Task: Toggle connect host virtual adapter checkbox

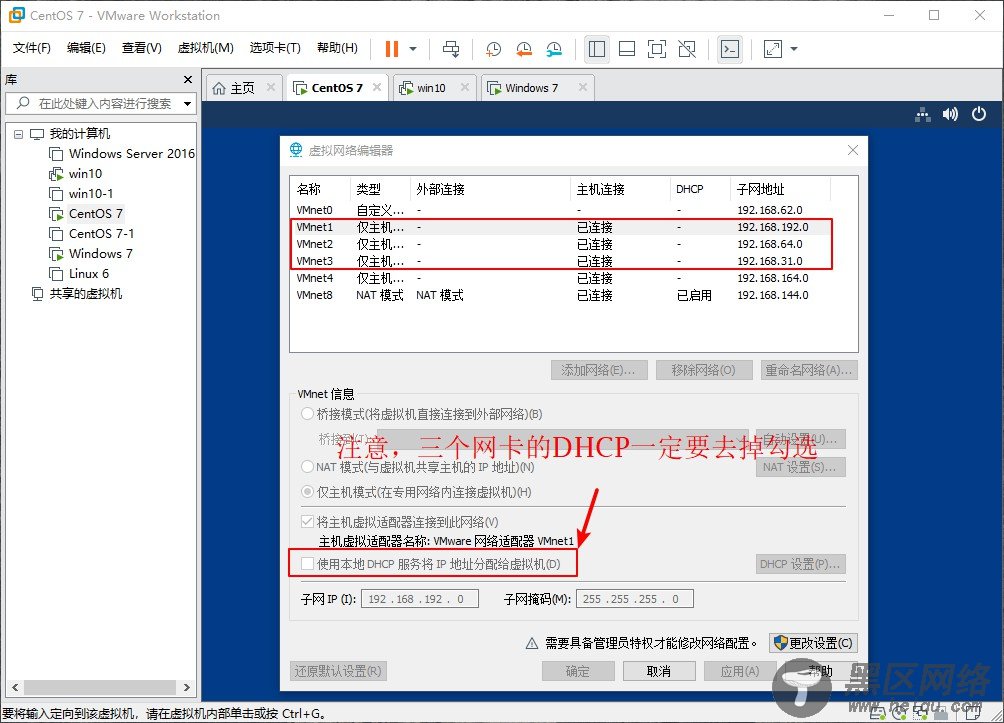Action: tap(307, 522)
